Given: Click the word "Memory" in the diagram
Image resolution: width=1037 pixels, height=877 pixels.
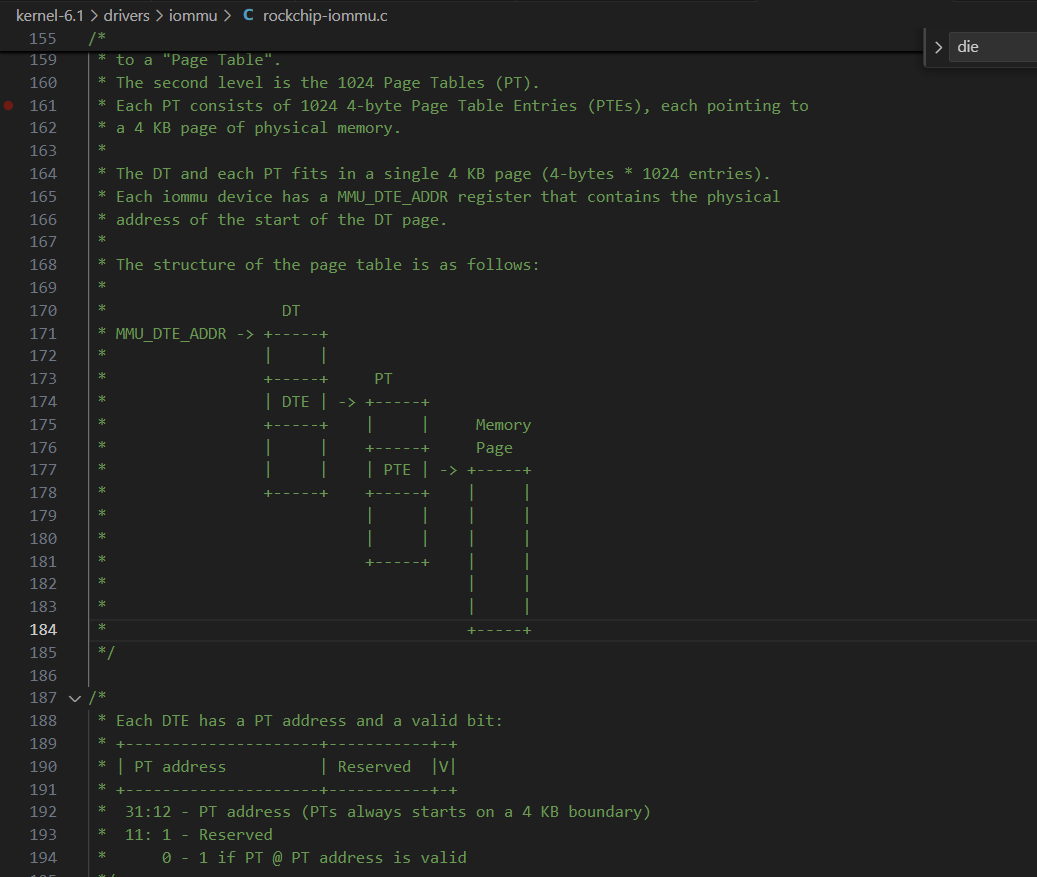Looking at the screenshot, I should (503, 425).
